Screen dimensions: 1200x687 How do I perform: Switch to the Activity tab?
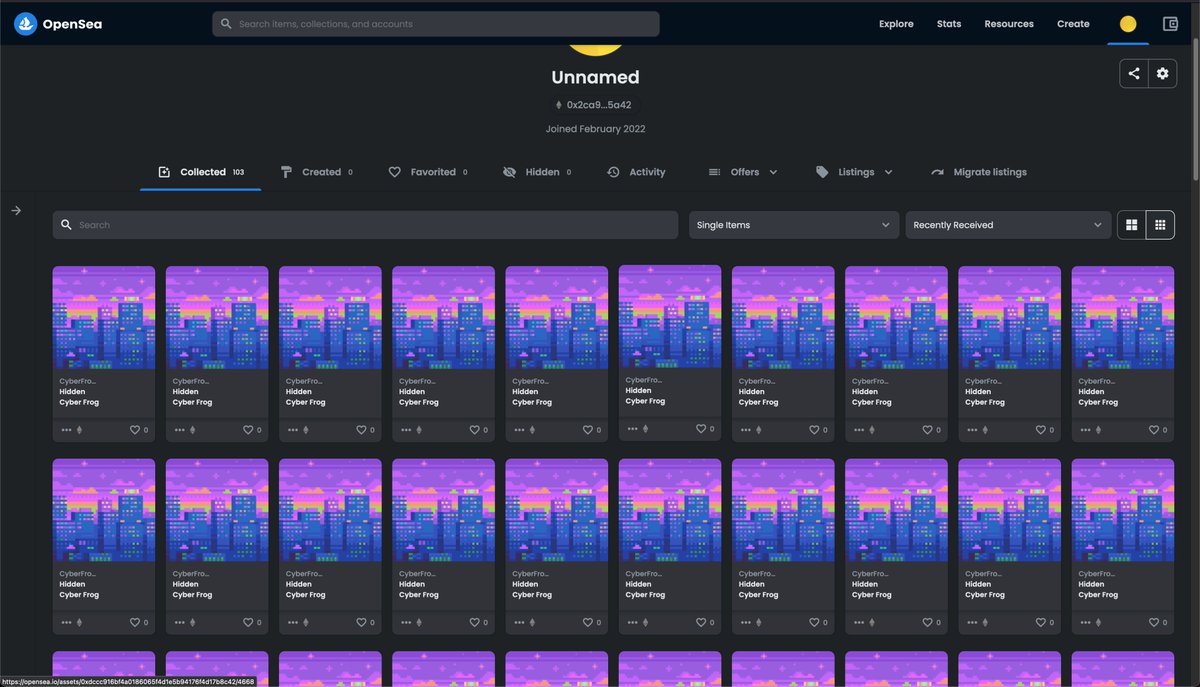[636, 172]
